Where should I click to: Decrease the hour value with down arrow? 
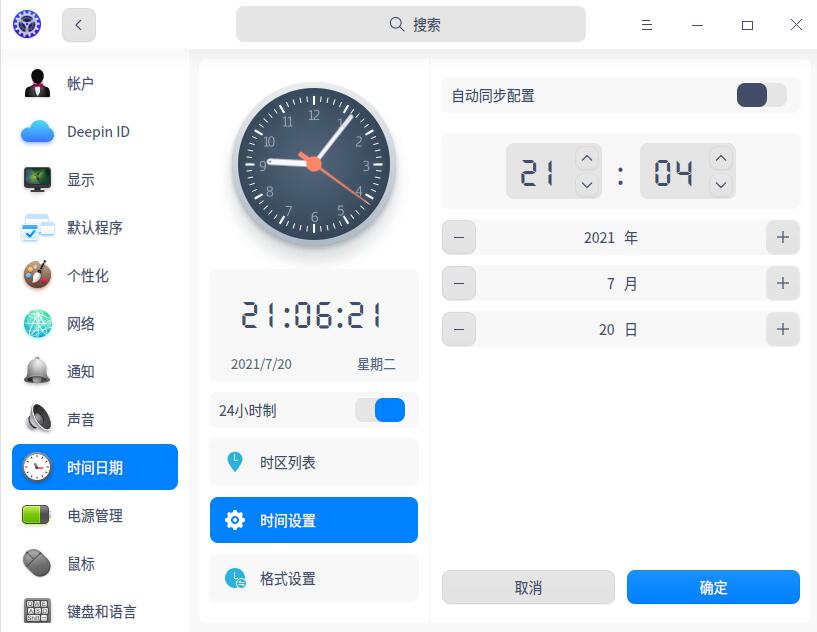pos(587,184)
